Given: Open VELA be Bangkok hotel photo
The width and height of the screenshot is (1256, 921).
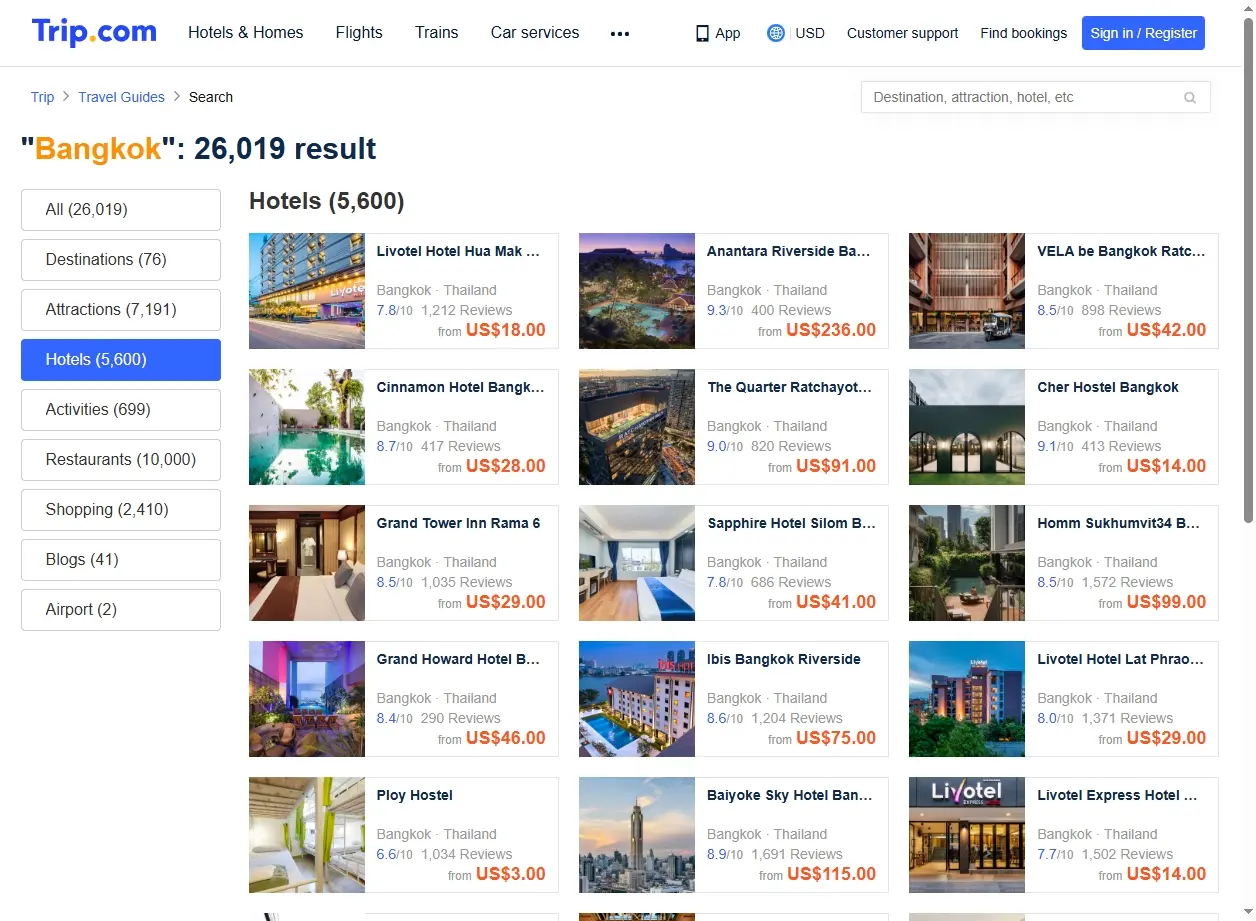Looking at the screenshot, I should click(x=967, y=291).
